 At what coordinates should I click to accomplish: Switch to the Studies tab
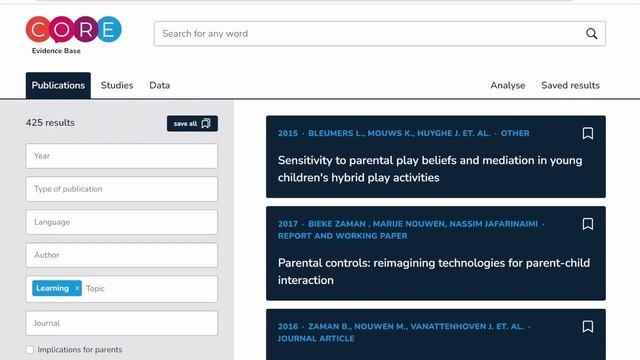[x=117, y=85]
